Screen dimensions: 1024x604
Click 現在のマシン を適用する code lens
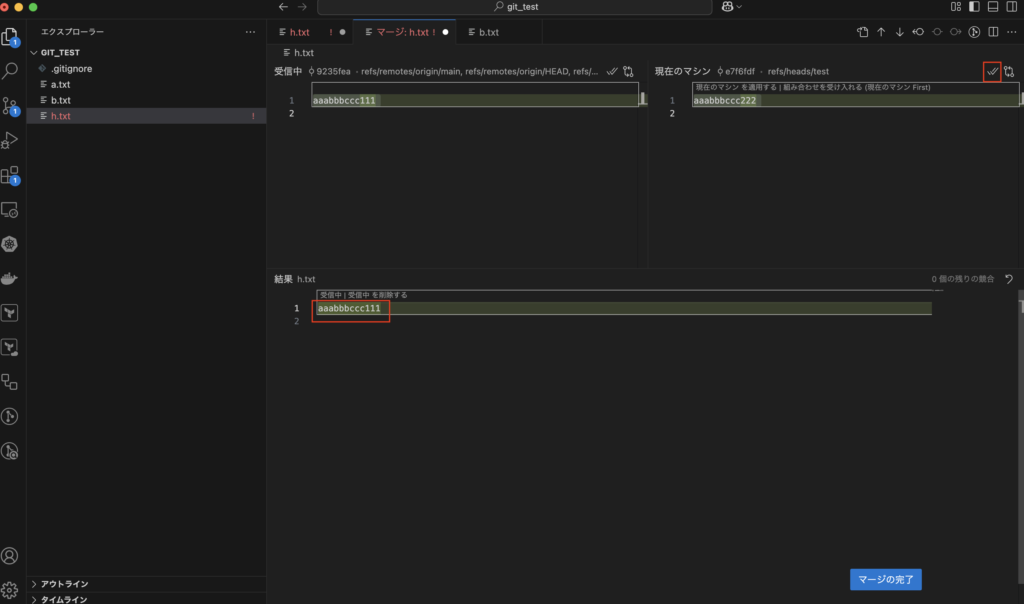point(737,87)
